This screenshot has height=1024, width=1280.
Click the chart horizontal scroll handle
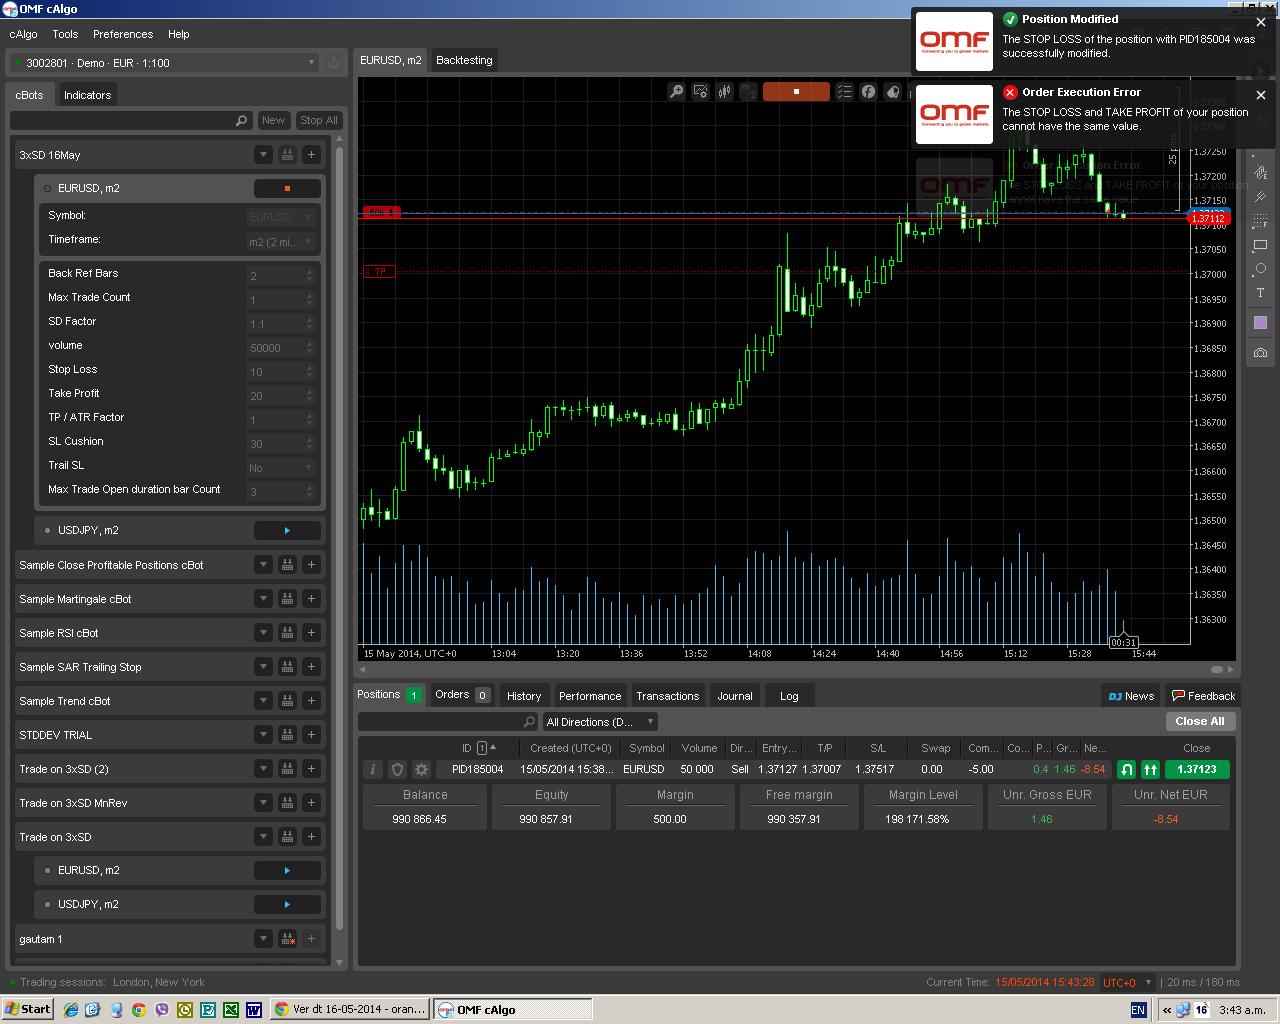pyautogui.click(x=1217, y=669)
